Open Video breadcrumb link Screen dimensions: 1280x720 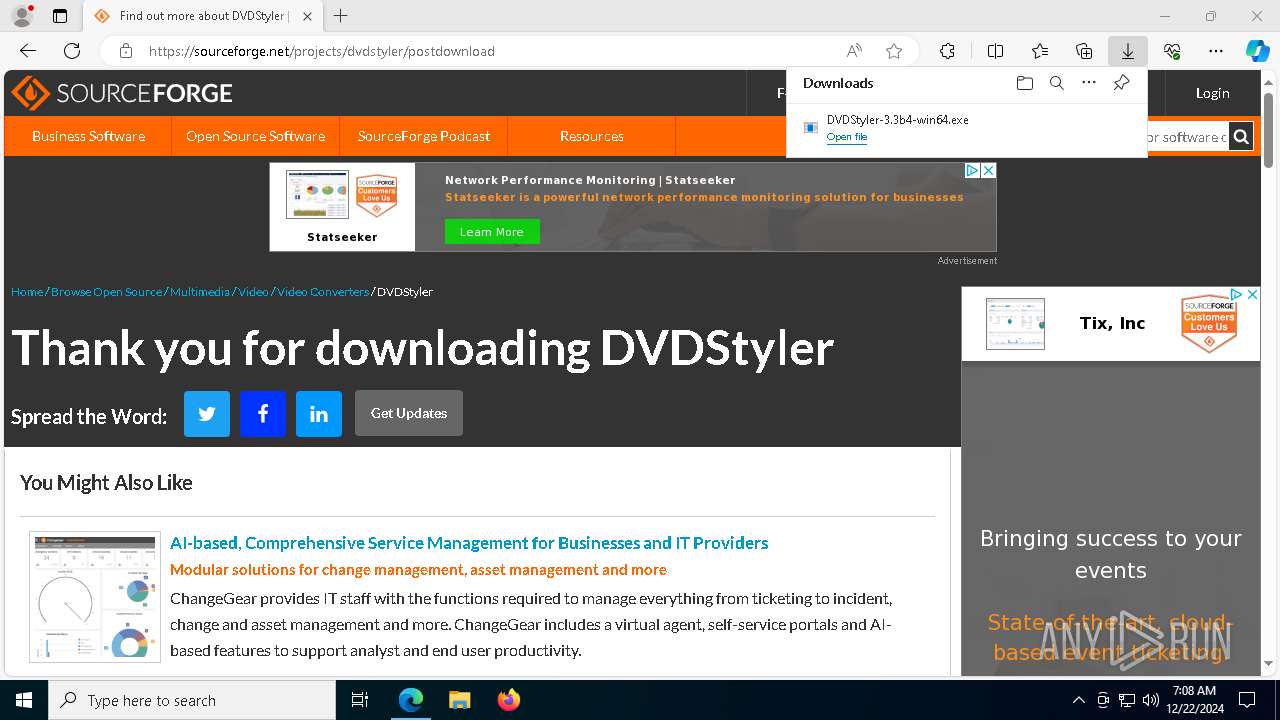(x=253, y=292)
